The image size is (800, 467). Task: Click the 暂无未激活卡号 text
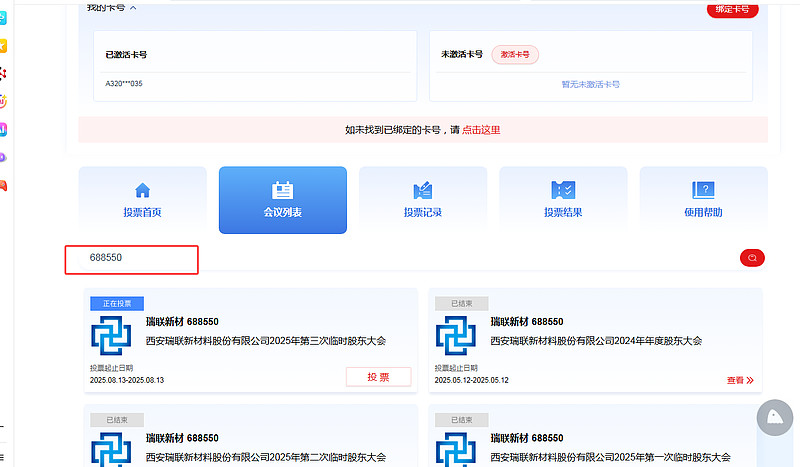(591, 84)
